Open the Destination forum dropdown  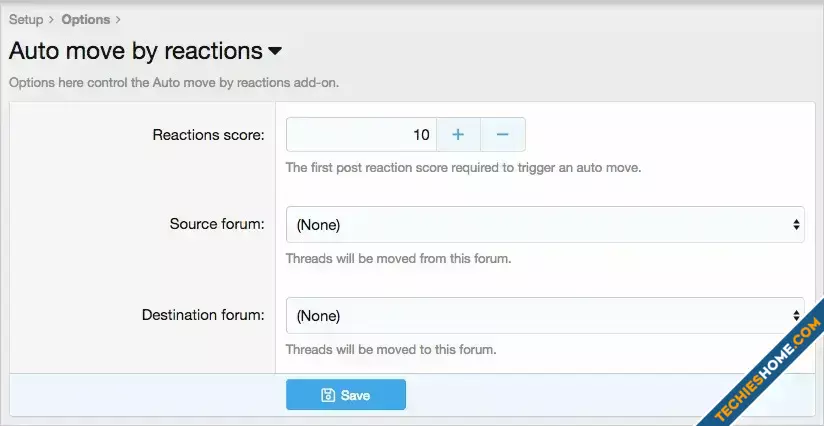[544, 315]
